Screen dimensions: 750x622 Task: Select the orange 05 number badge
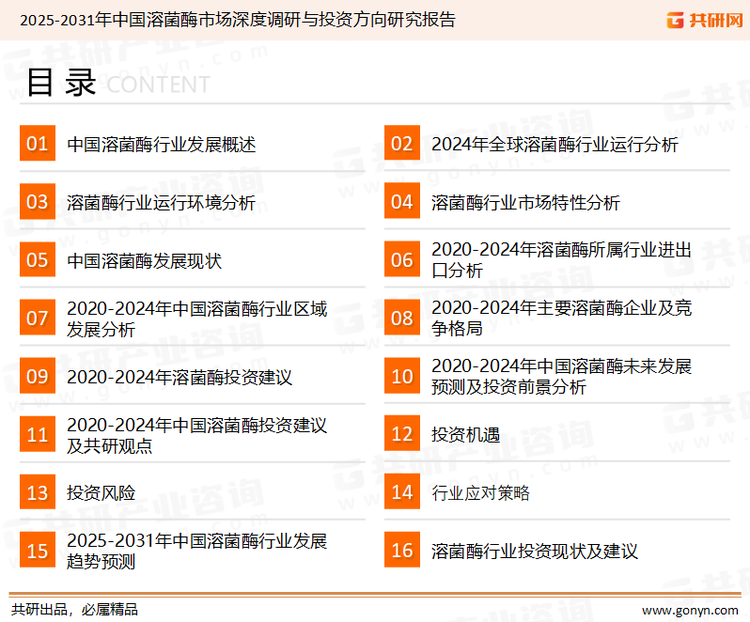37,260
